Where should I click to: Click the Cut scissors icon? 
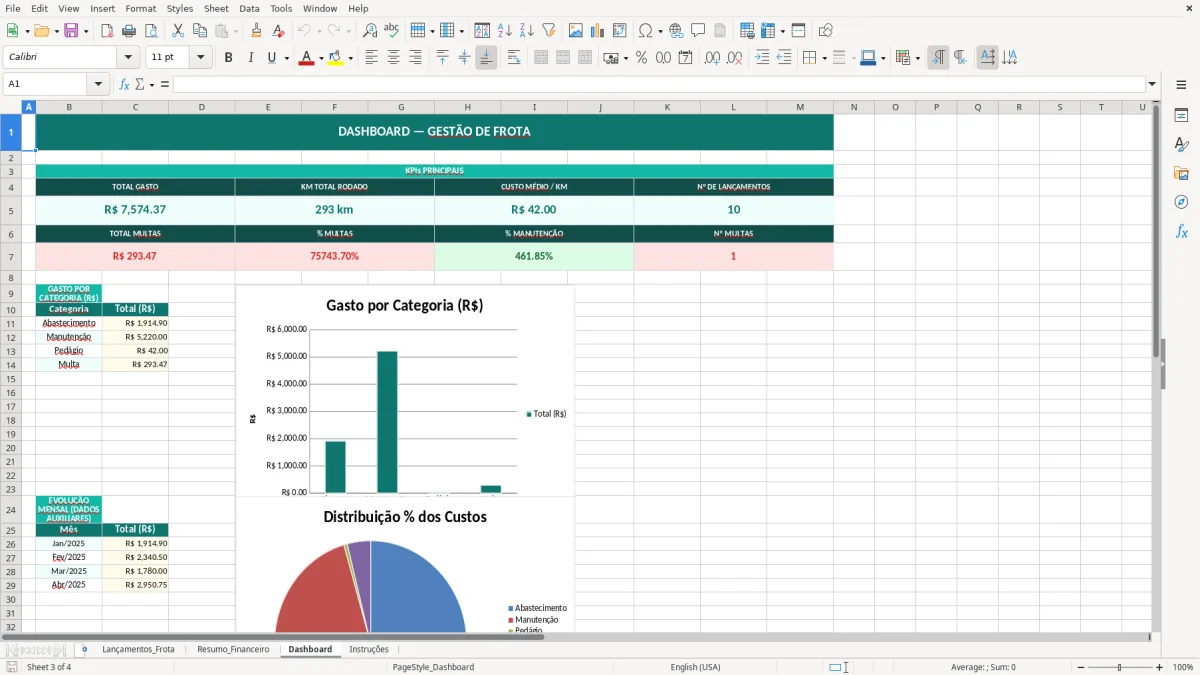pyautogui.click(x=178, y=31)
